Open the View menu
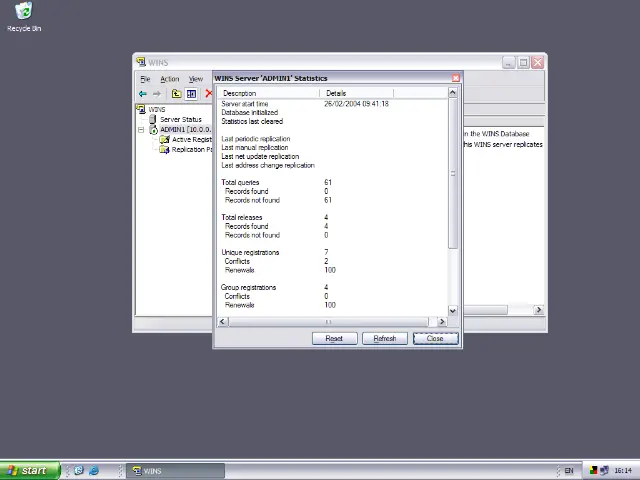The height and width of the screenshot is (480, 640). [x=196, y=79]
